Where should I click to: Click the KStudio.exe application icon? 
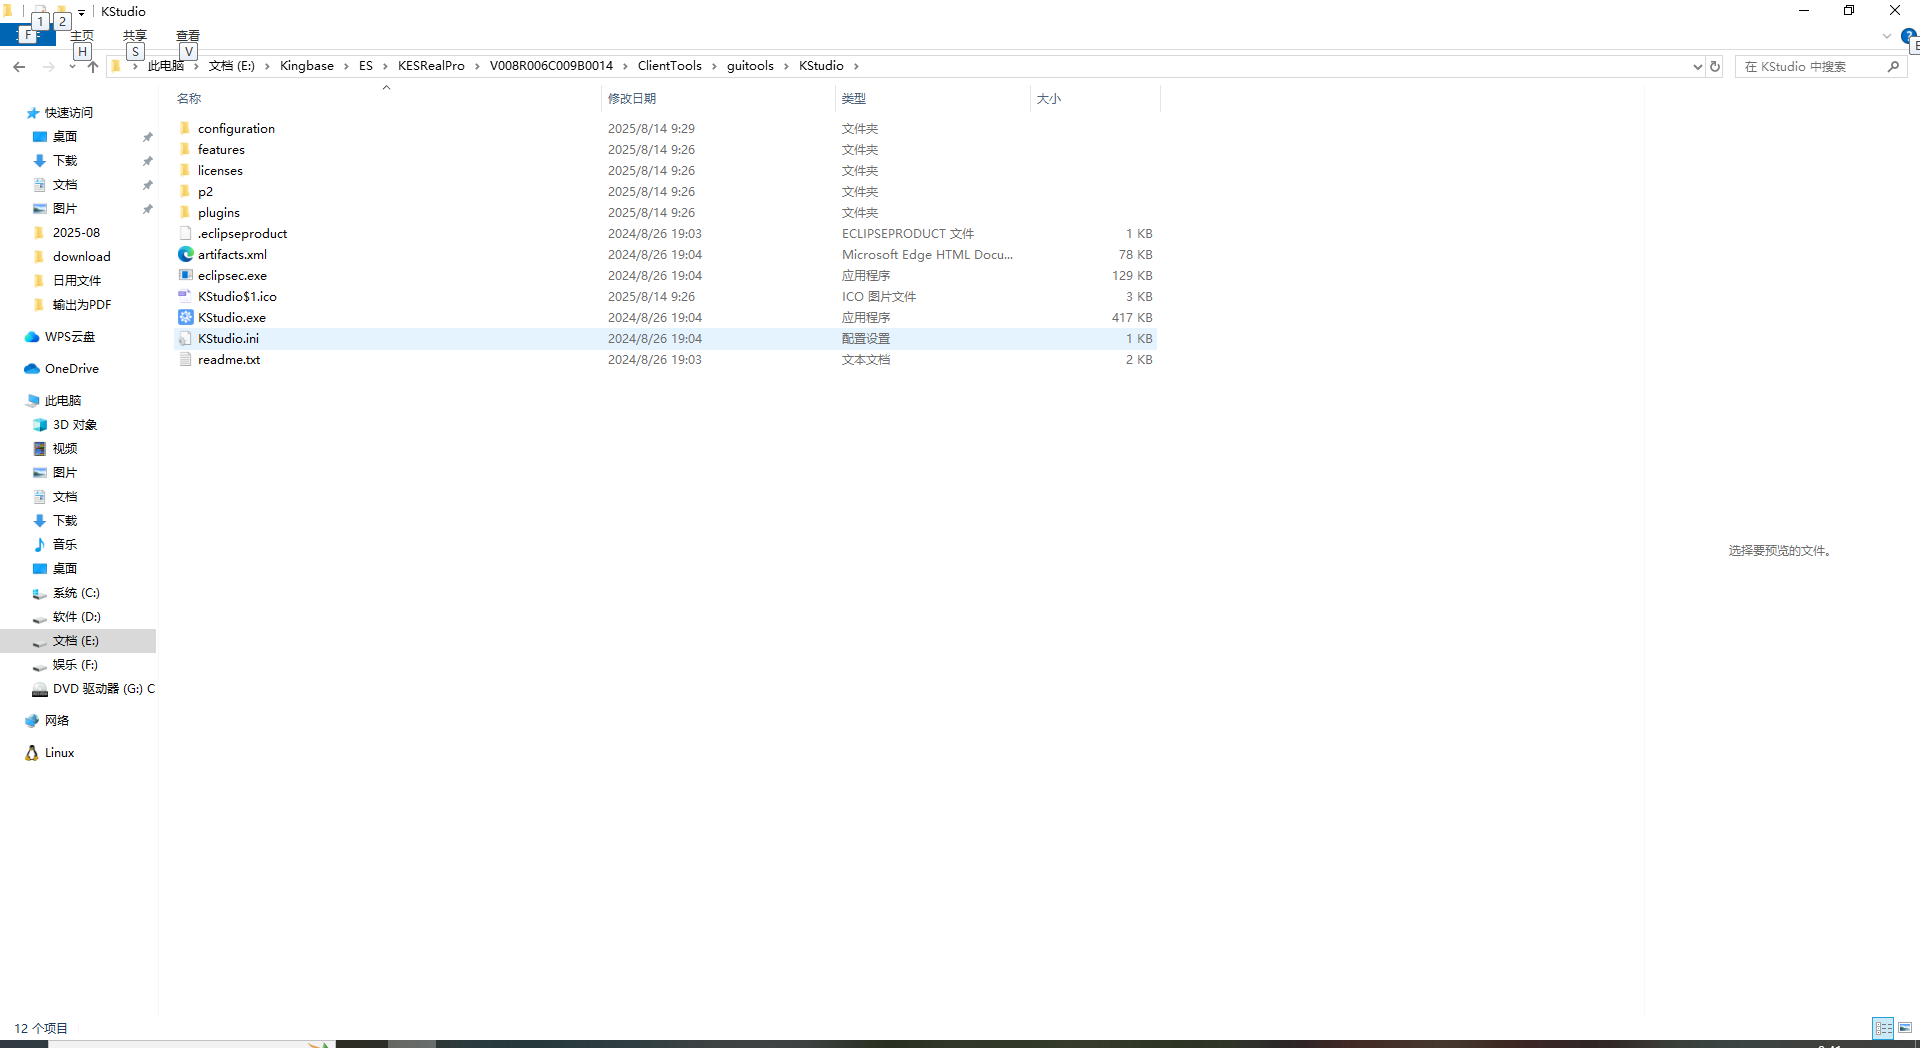pyautogui.click(x=185, y=317)
